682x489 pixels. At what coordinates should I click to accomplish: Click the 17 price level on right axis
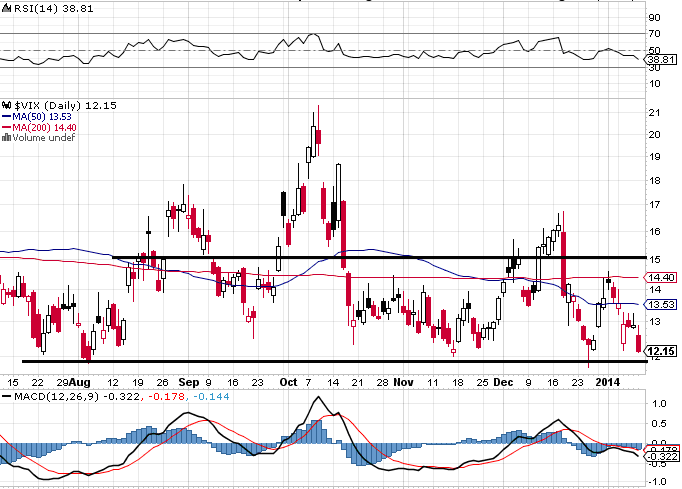coord(654,204)
